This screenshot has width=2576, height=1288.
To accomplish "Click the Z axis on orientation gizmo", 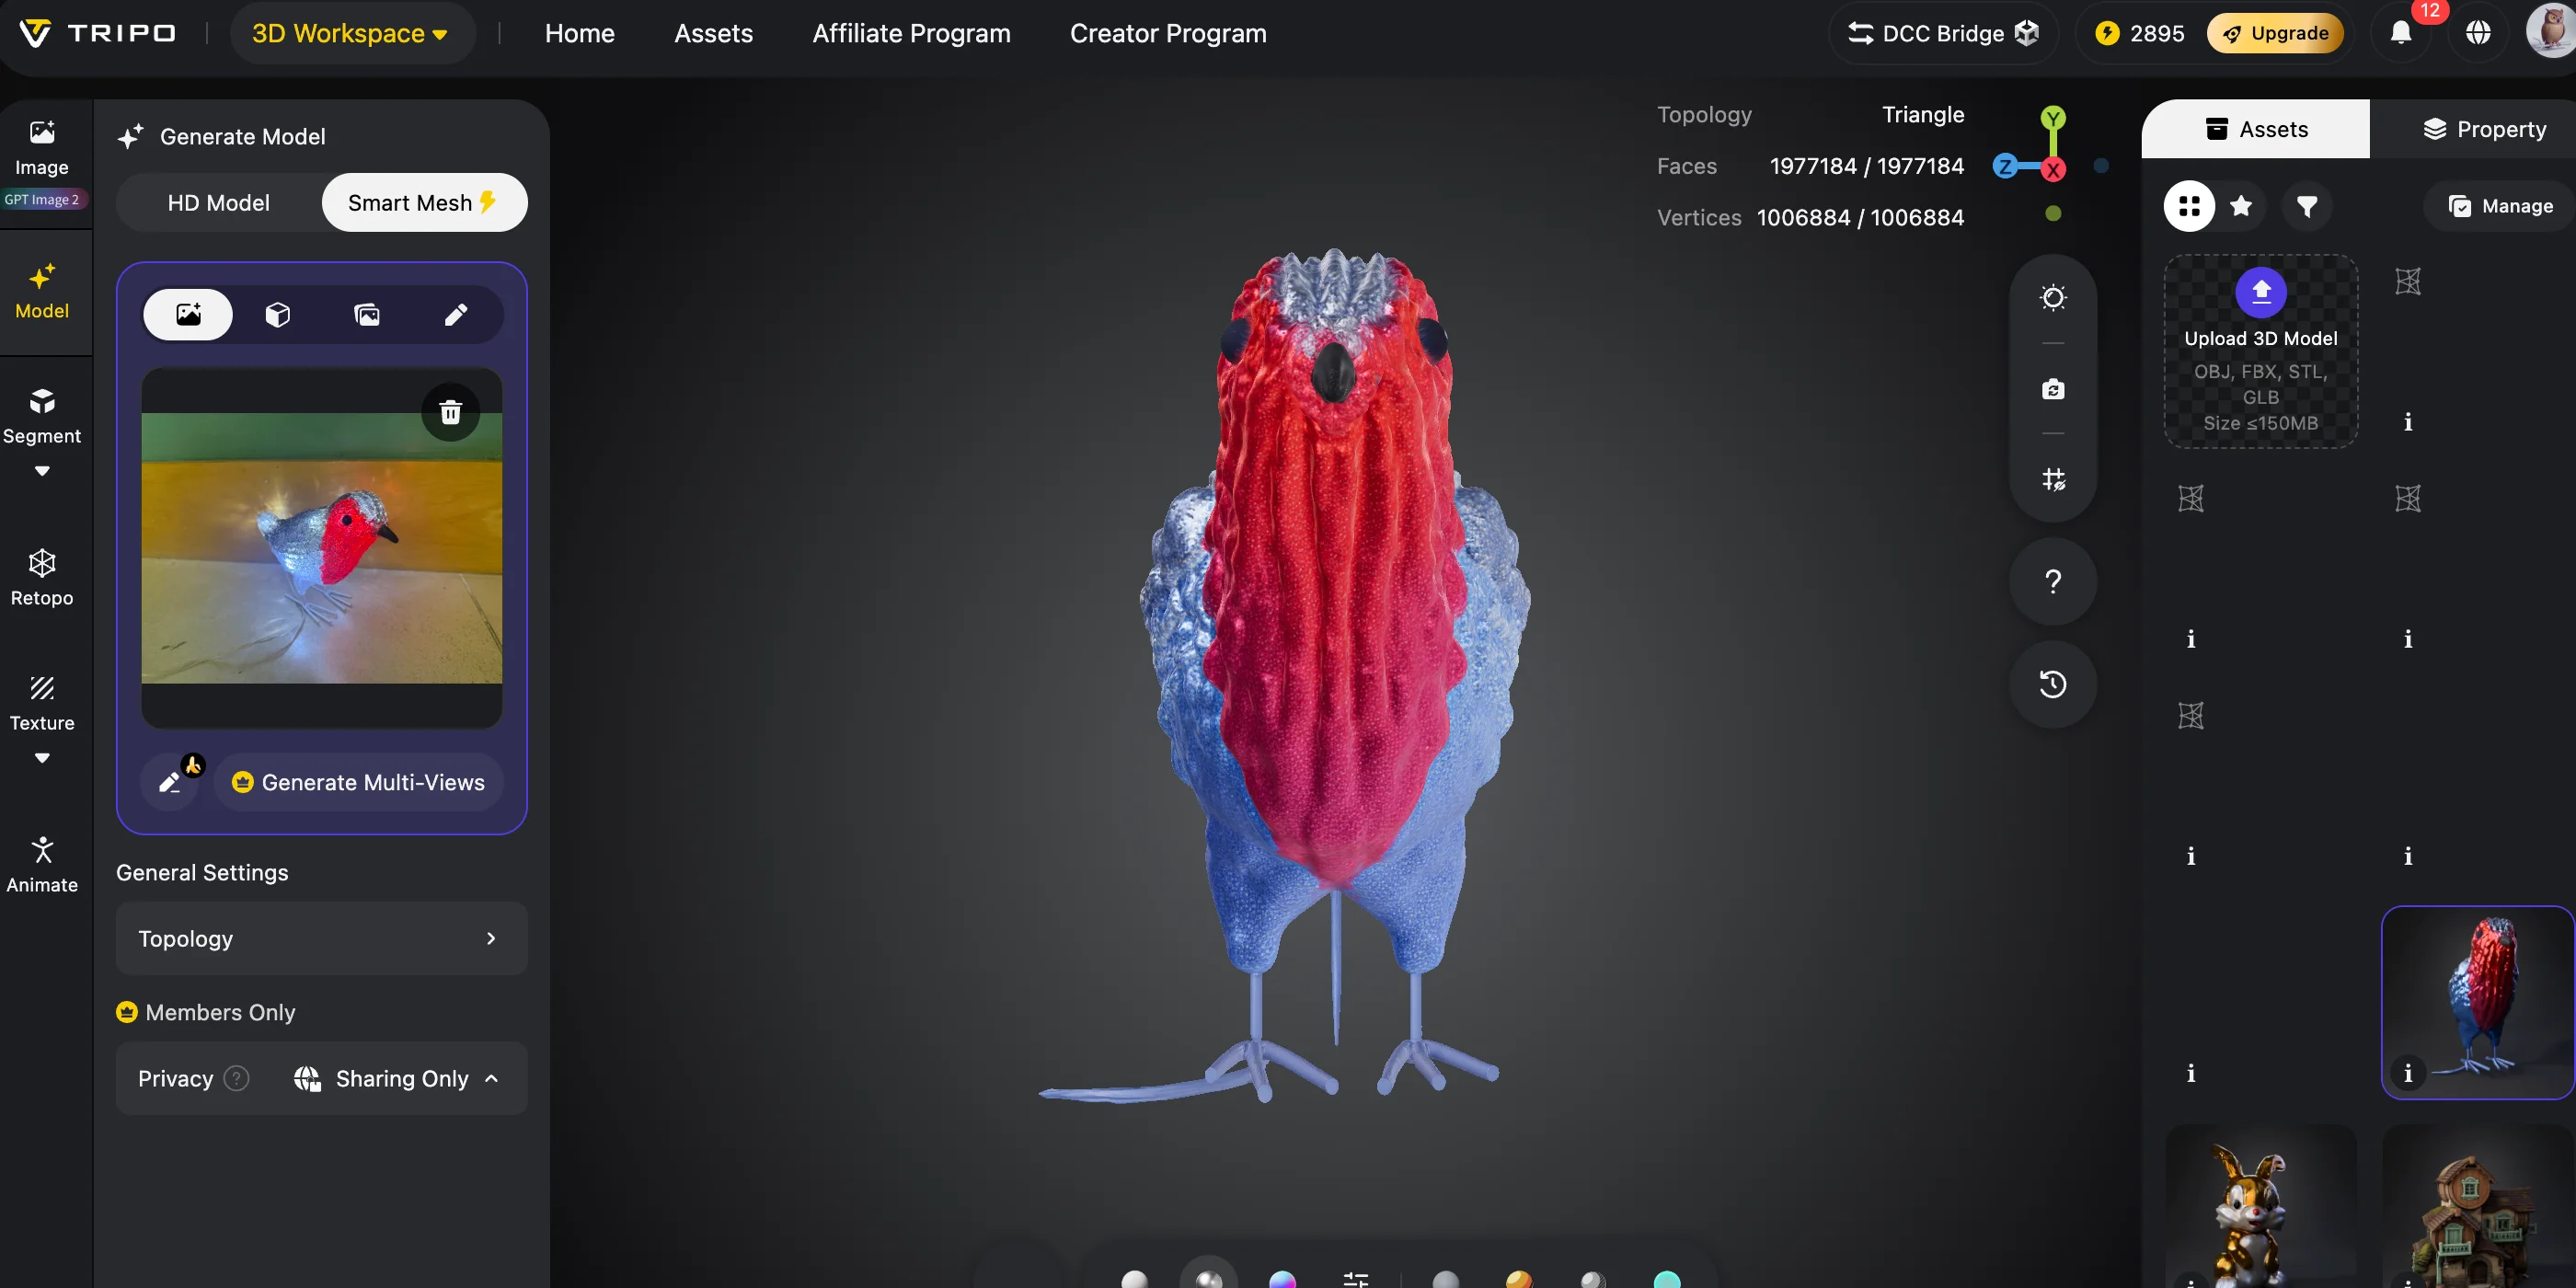I will click(2005, 166).
